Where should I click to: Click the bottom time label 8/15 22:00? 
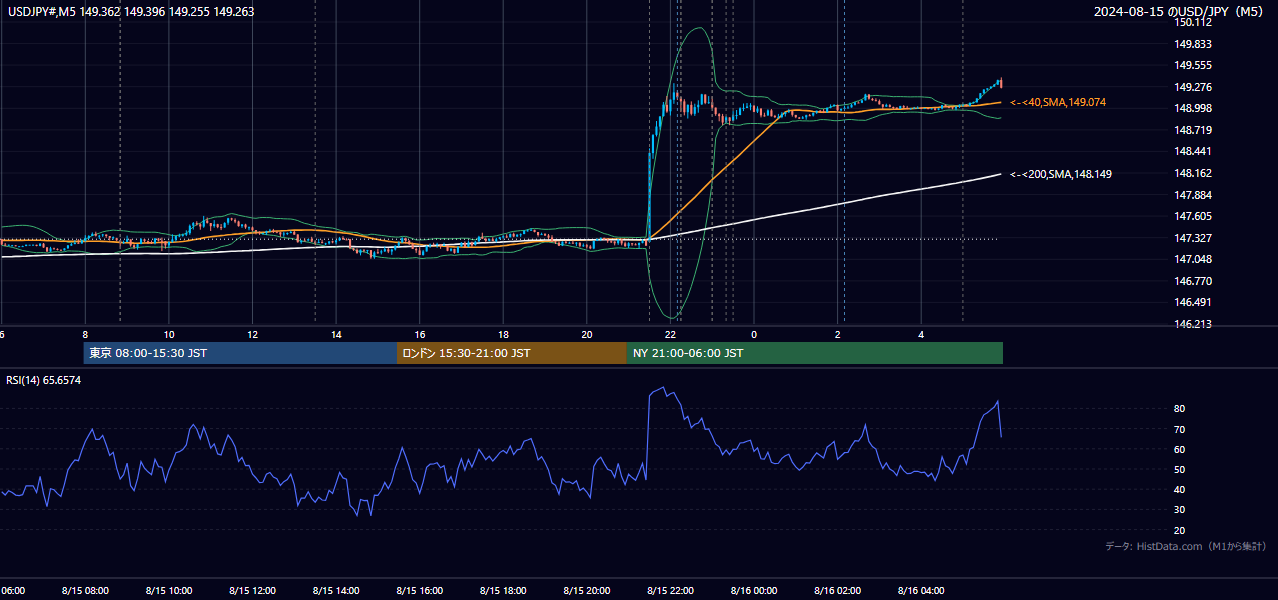tap(670, 591)
